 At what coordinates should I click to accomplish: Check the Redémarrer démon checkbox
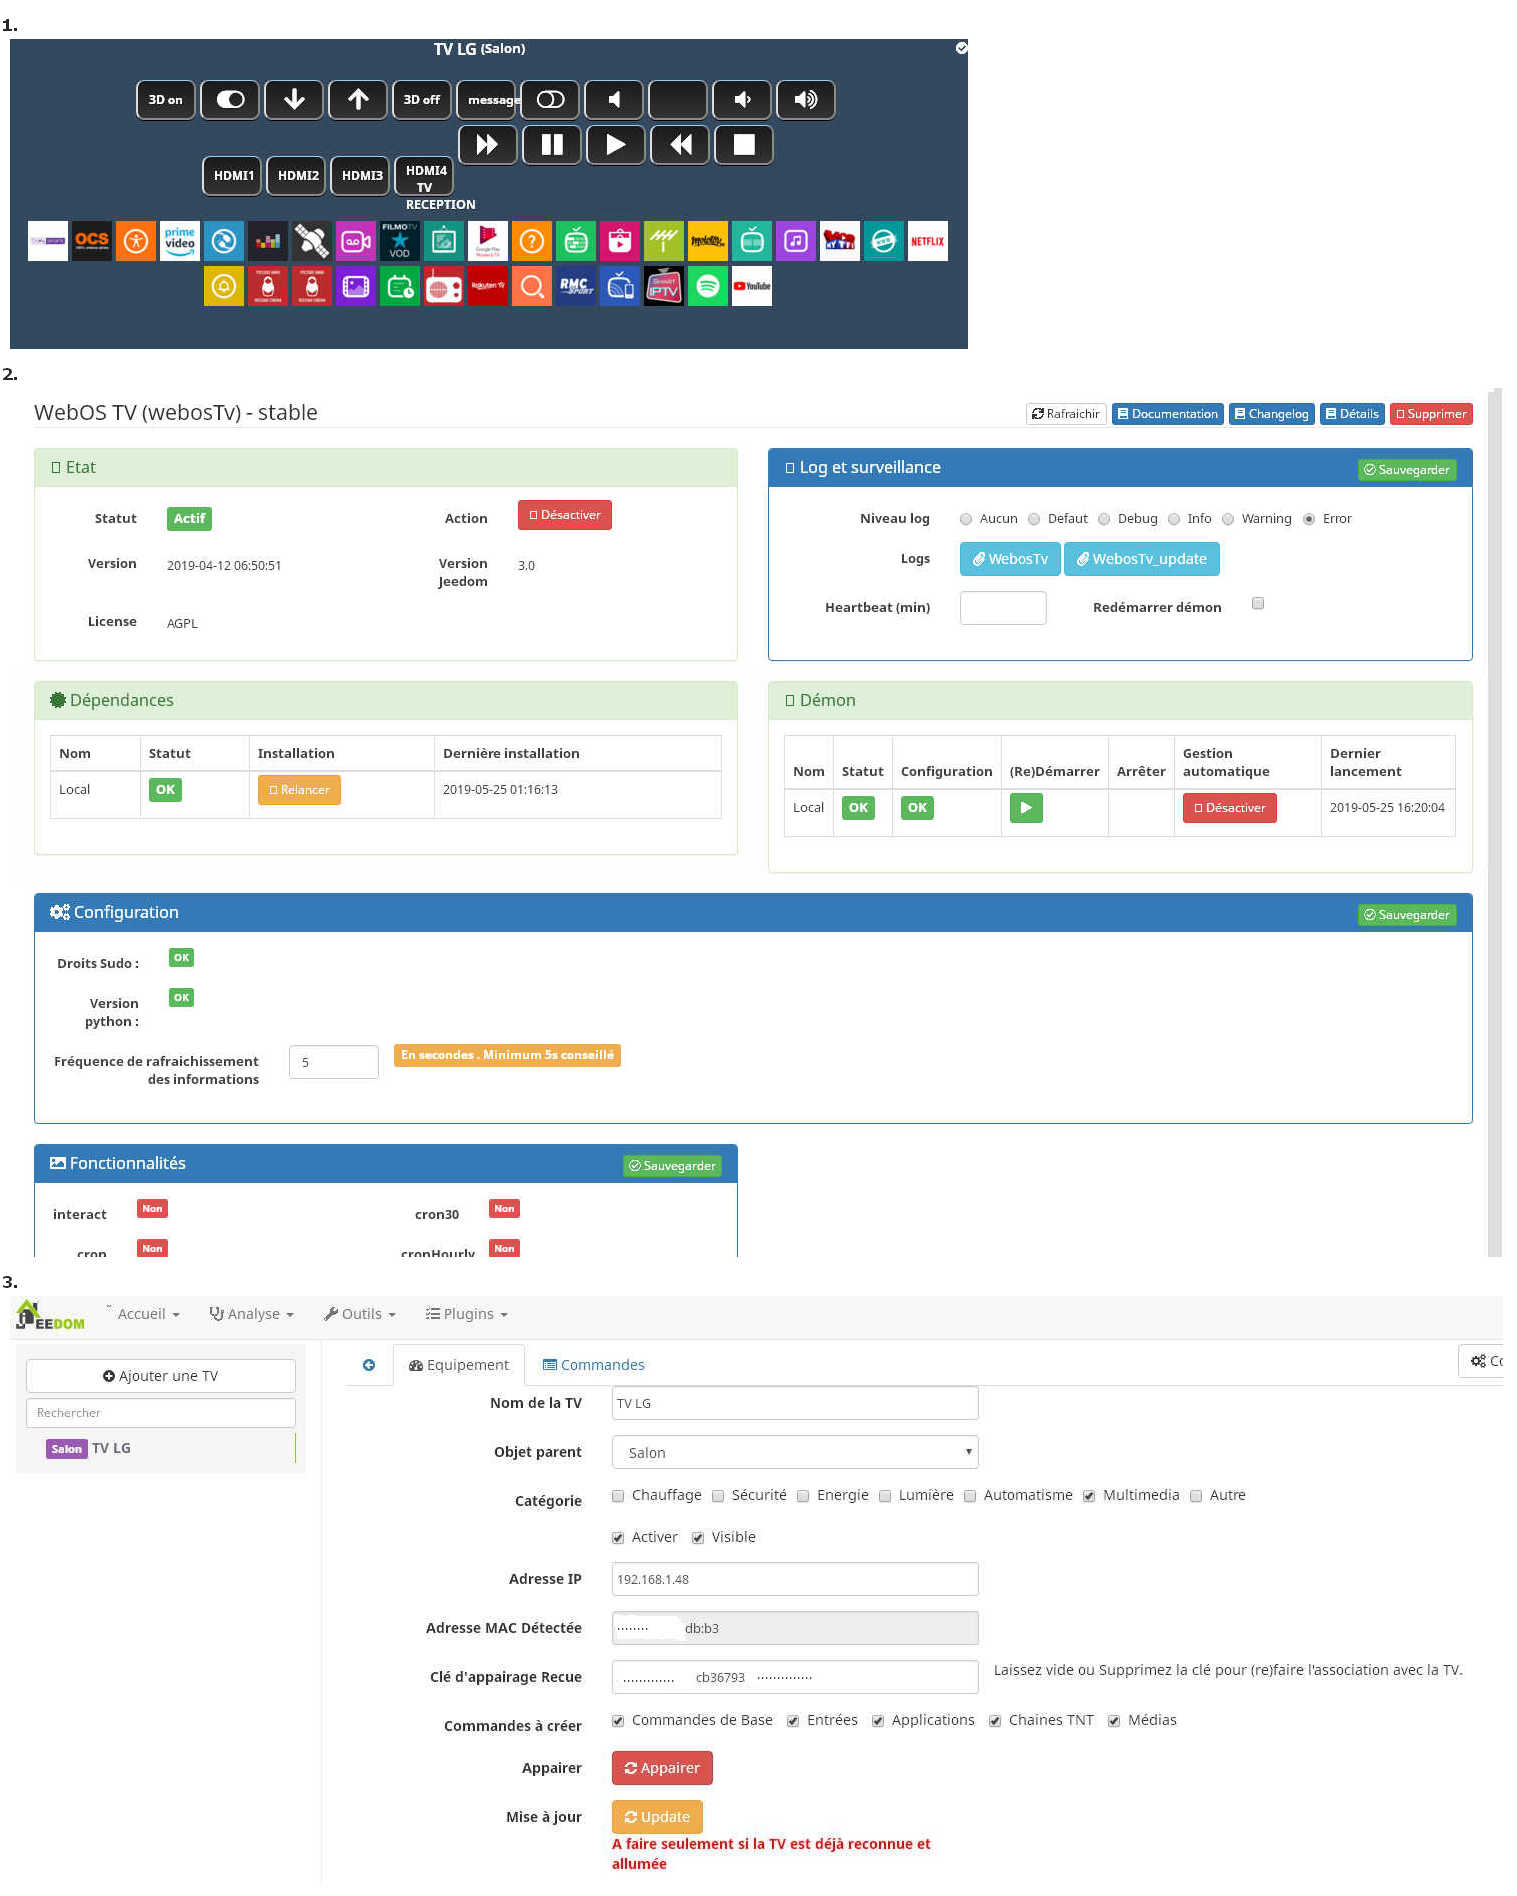click(1258, 603)
